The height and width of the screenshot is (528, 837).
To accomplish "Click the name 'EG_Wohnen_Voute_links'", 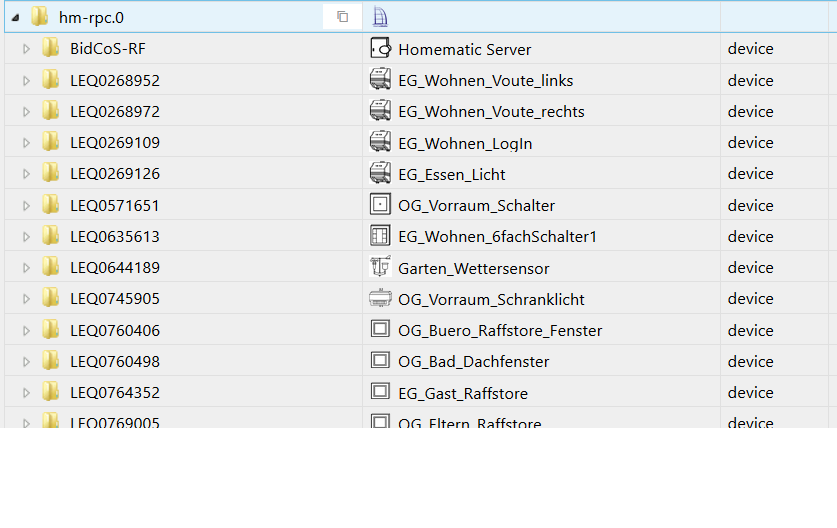I will click(486, 81).
